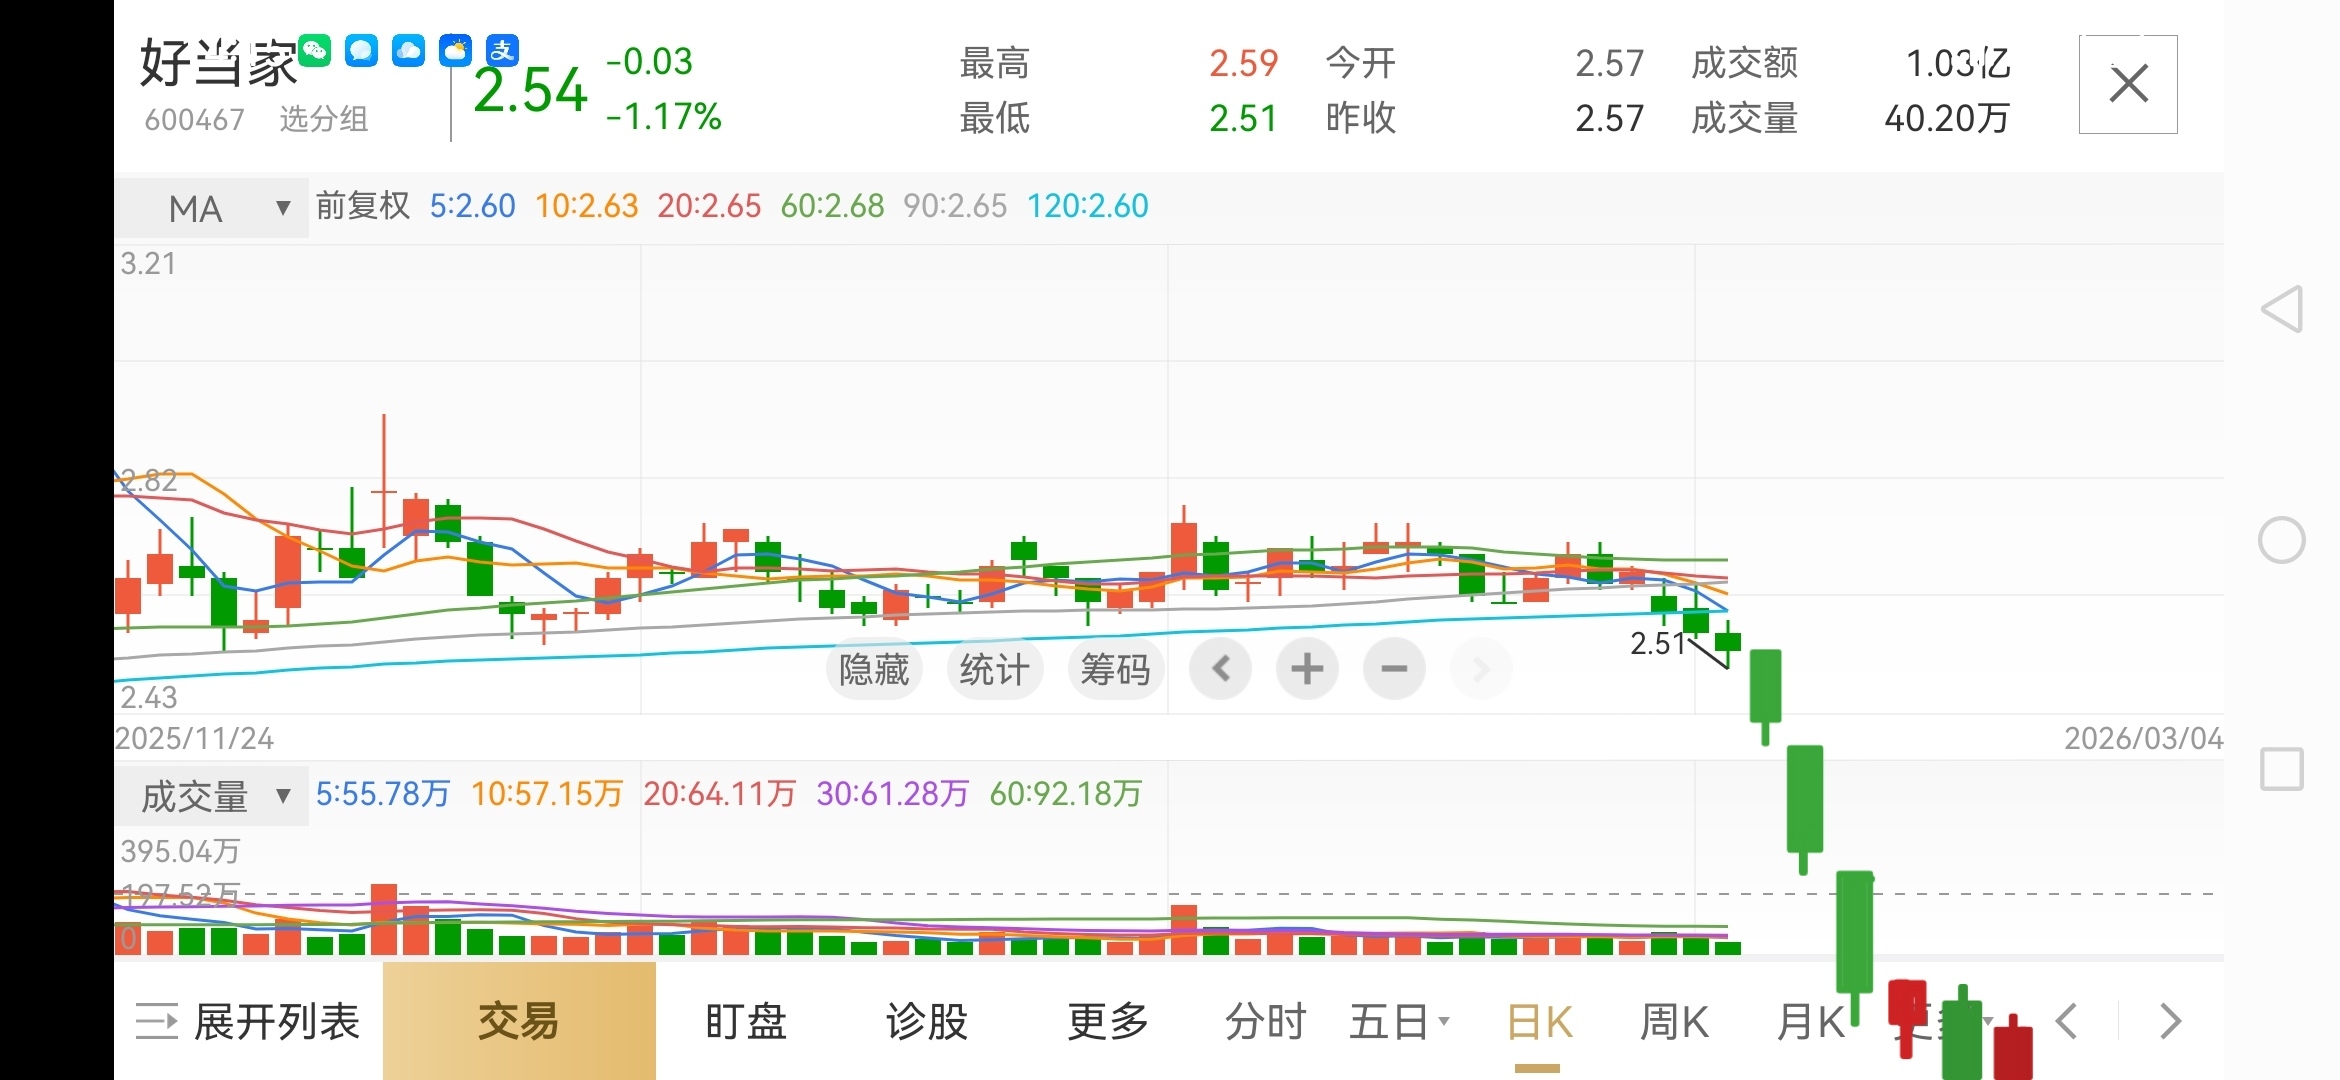The width and height of the screenshot is (2340, 1080).
Task: Zoom out chart with minus button
Action: click(x=1393, y=668)
